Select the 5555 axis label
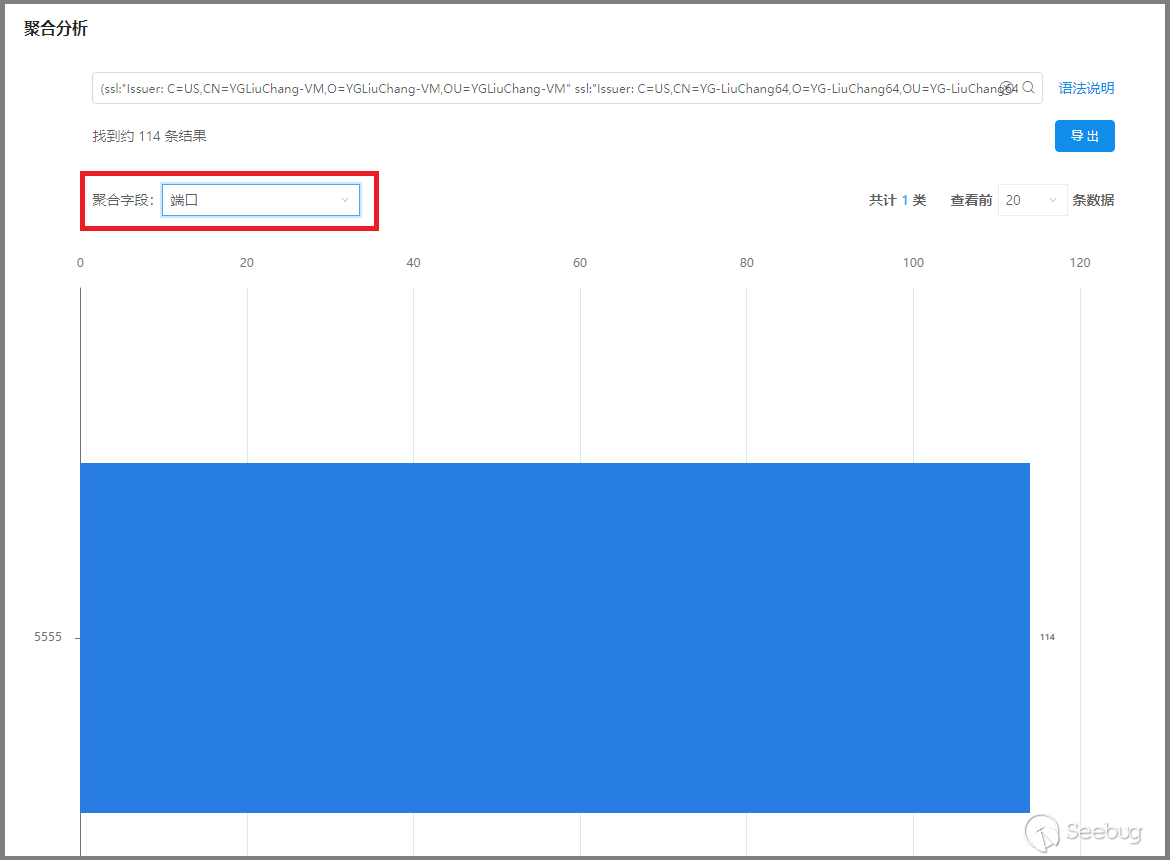Viewport: 1170px width, 860px height. [48, 637]
